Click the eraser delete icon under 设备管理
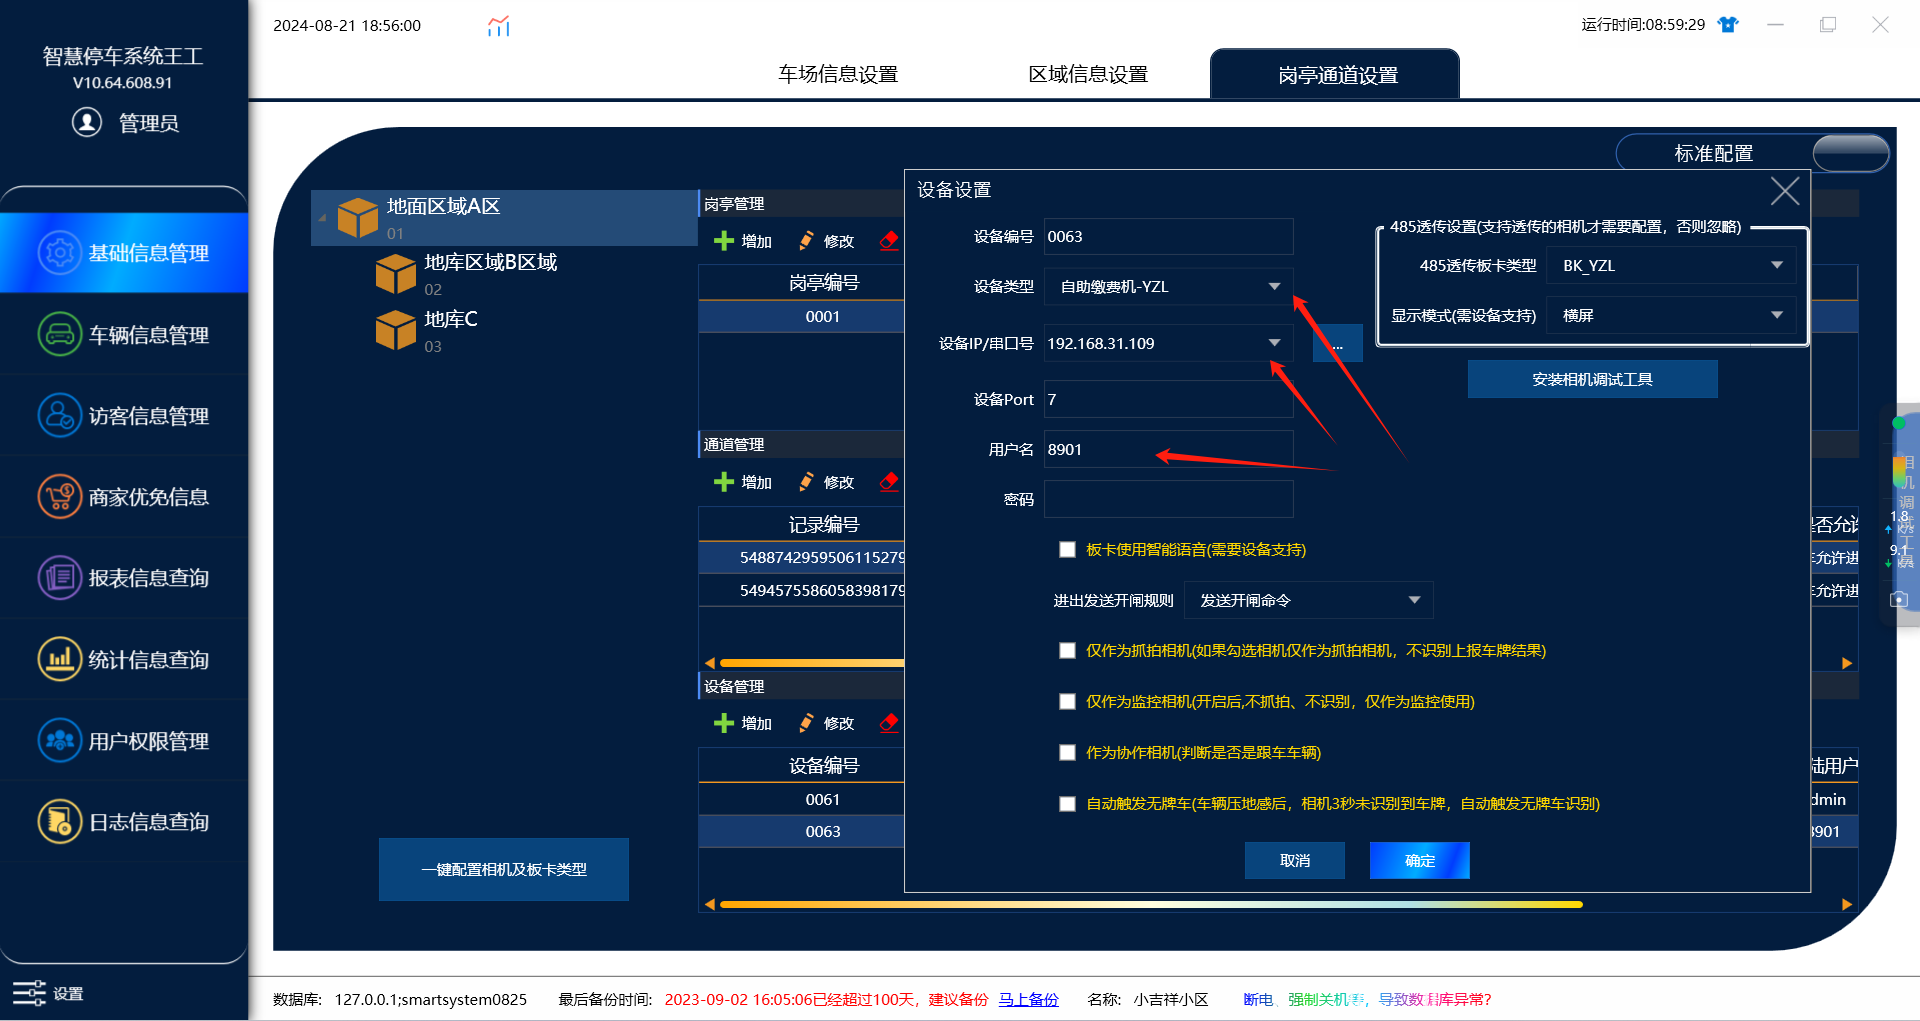This screenshot has height=1021, width=1920. point(888,723)
